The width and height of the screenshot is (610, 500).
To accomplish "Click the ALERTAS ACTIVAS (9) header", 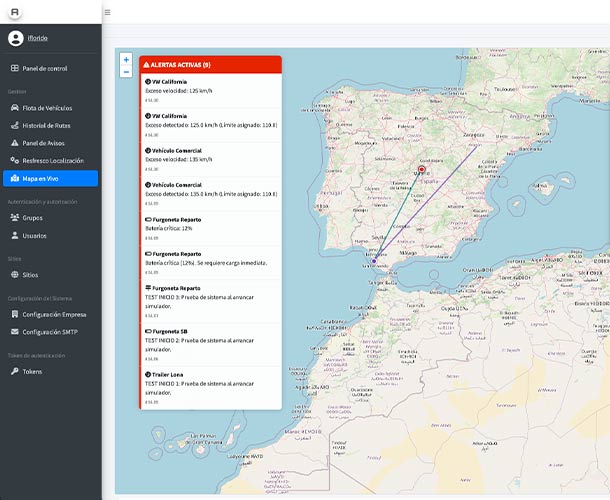I will click(210, 65).
